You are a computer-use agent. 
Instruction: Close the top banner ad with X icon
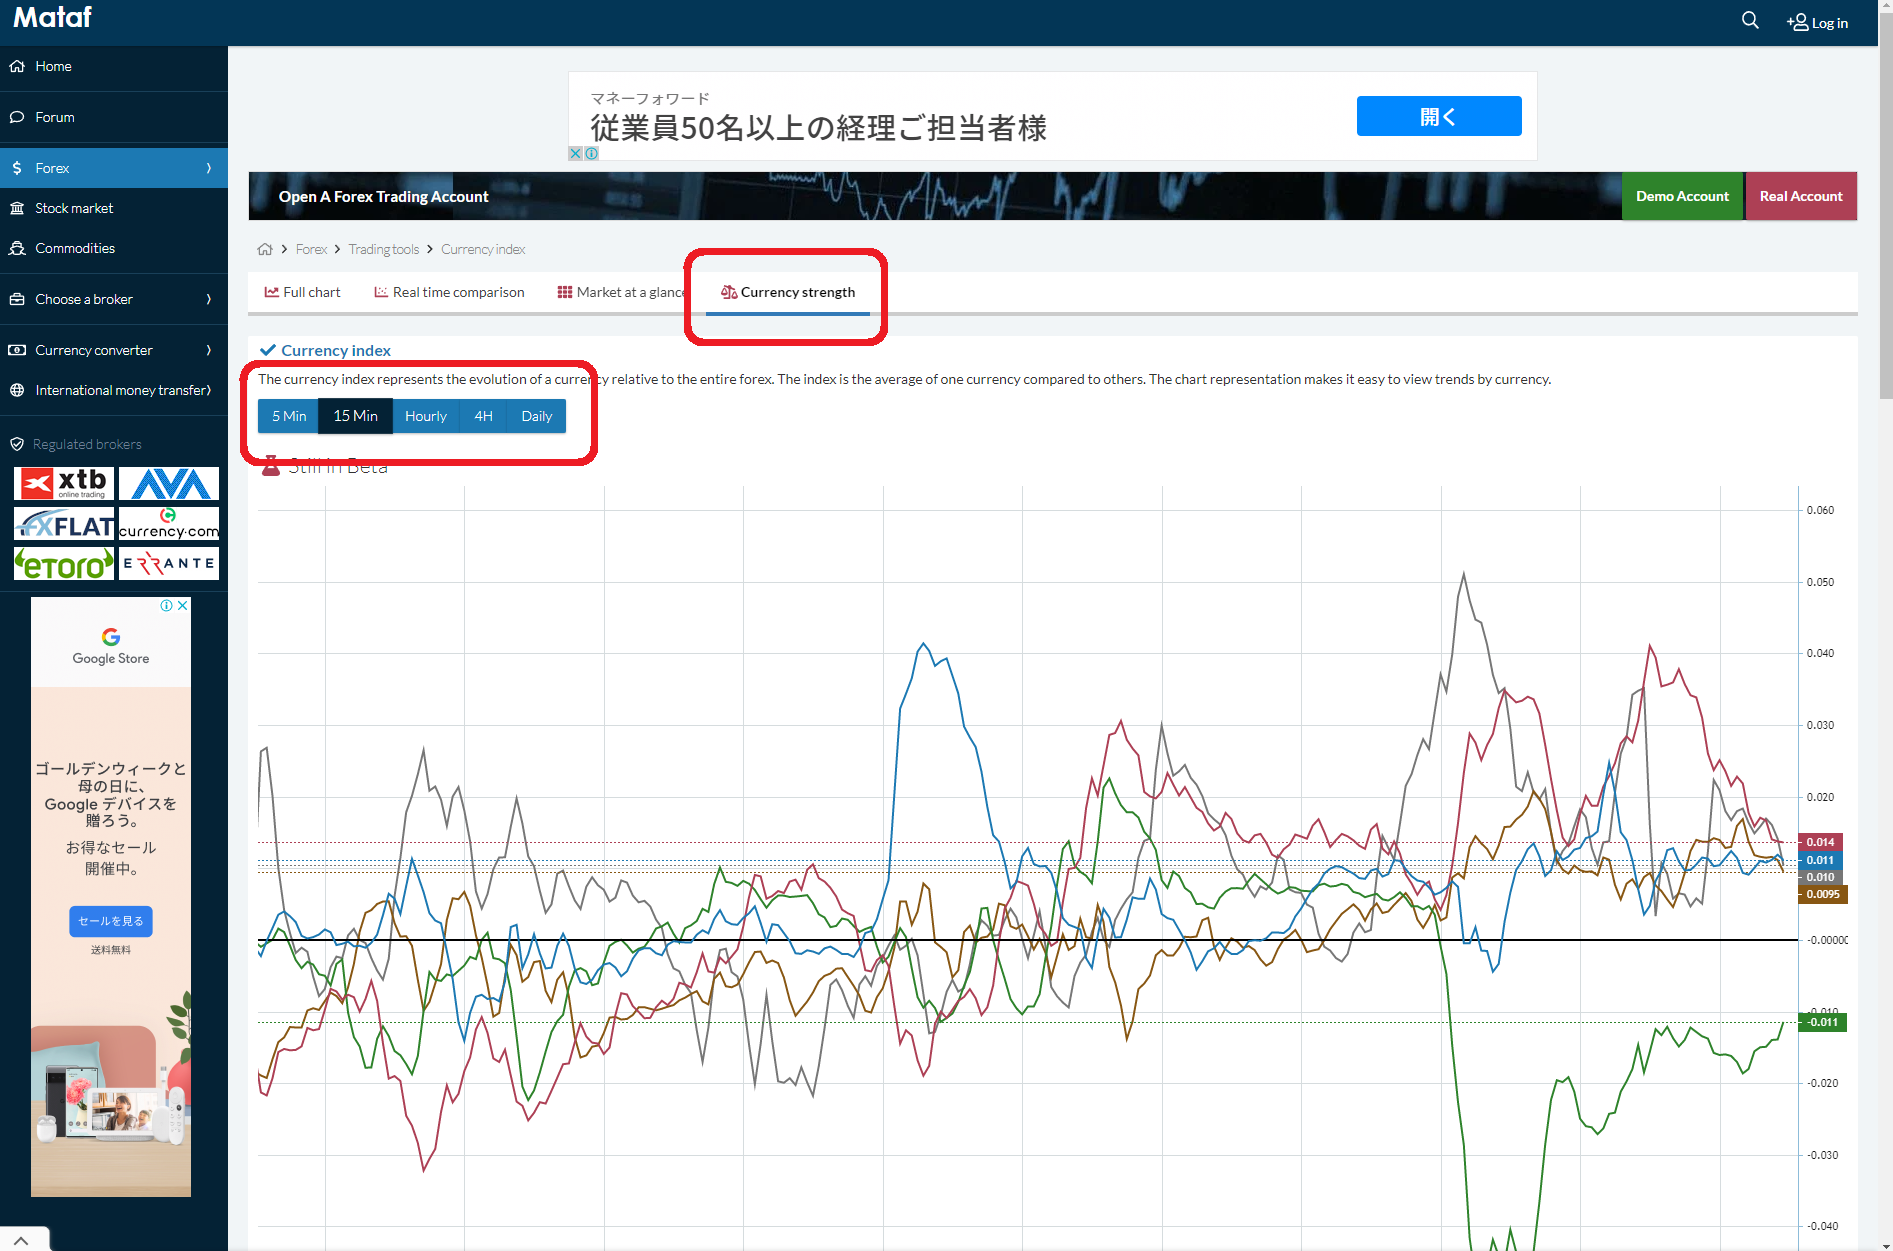click(575, 153)
